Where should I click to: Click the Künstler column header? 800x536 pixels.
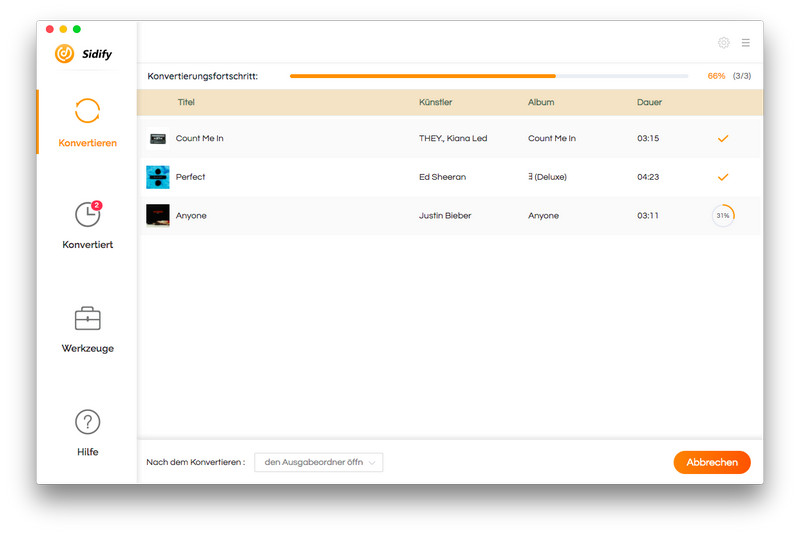435,102
